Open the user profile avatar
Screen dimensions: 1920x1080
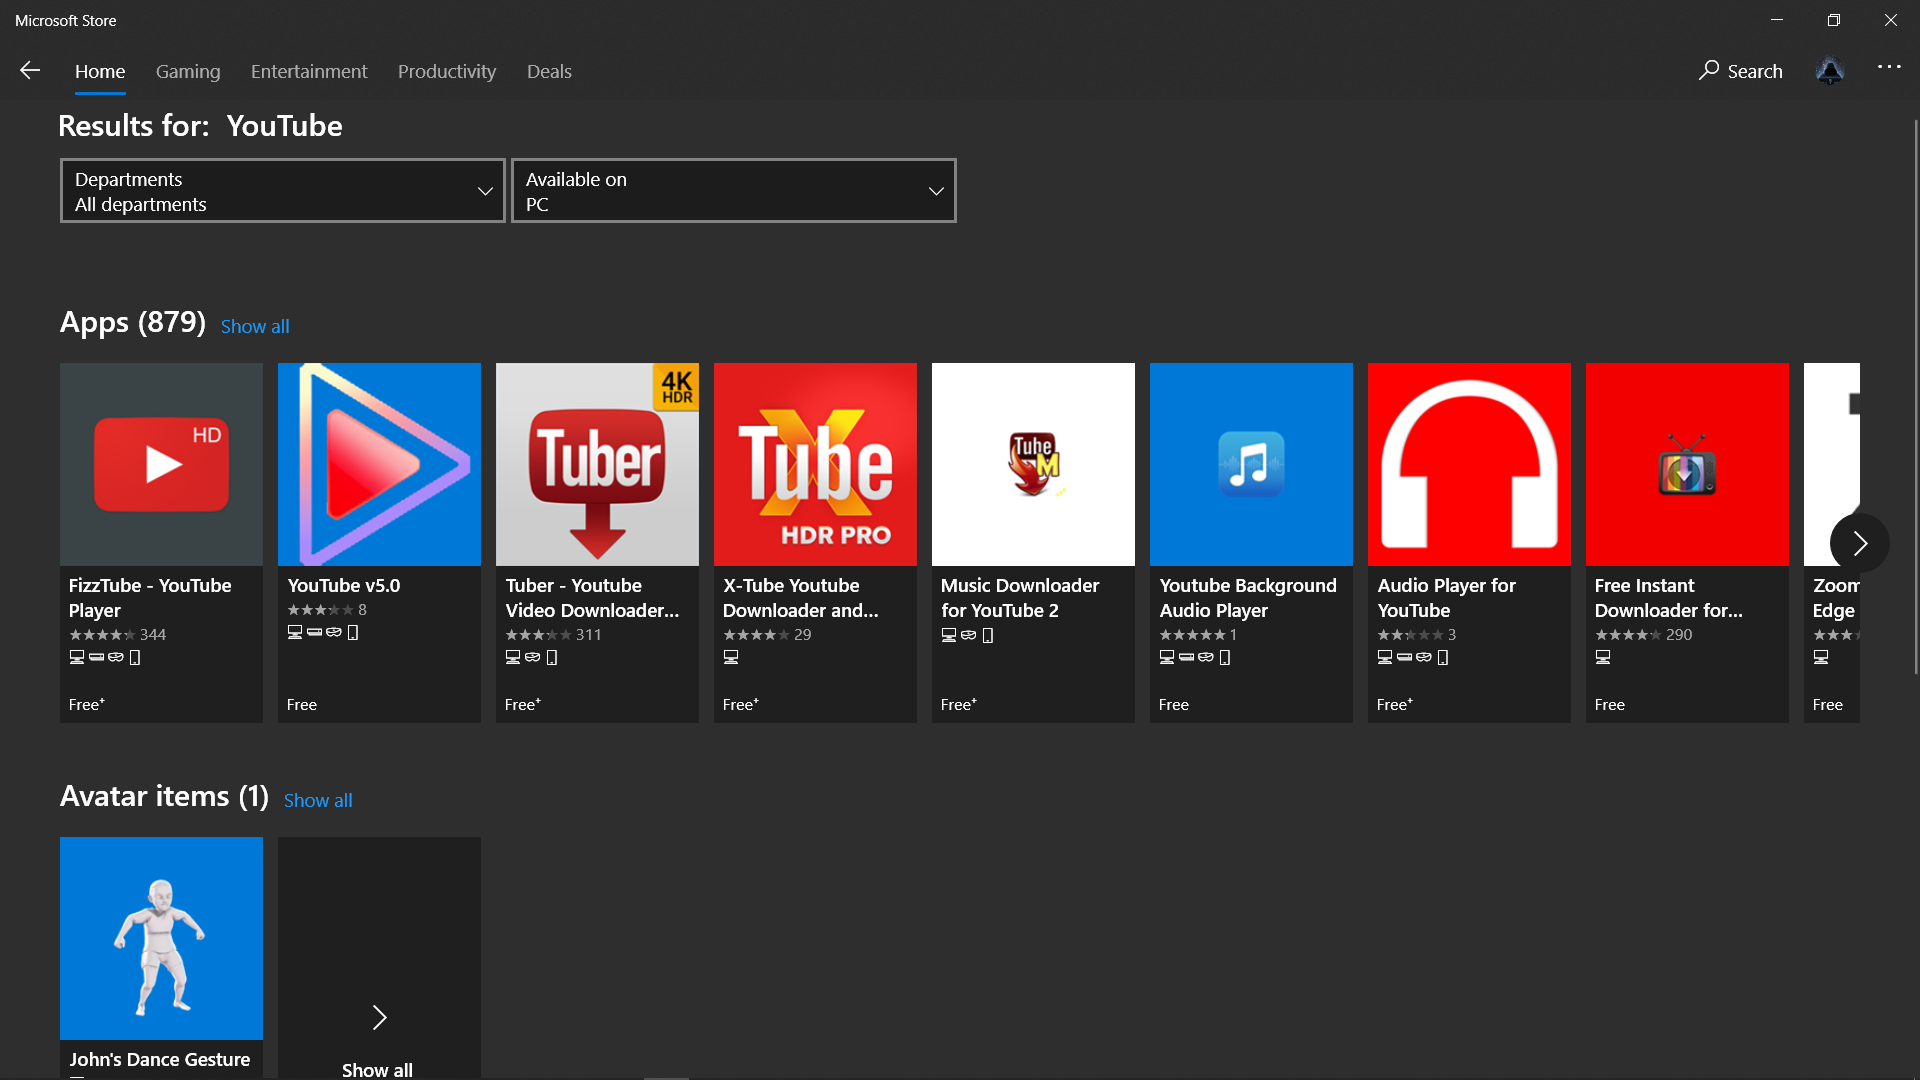[1829, 71]
